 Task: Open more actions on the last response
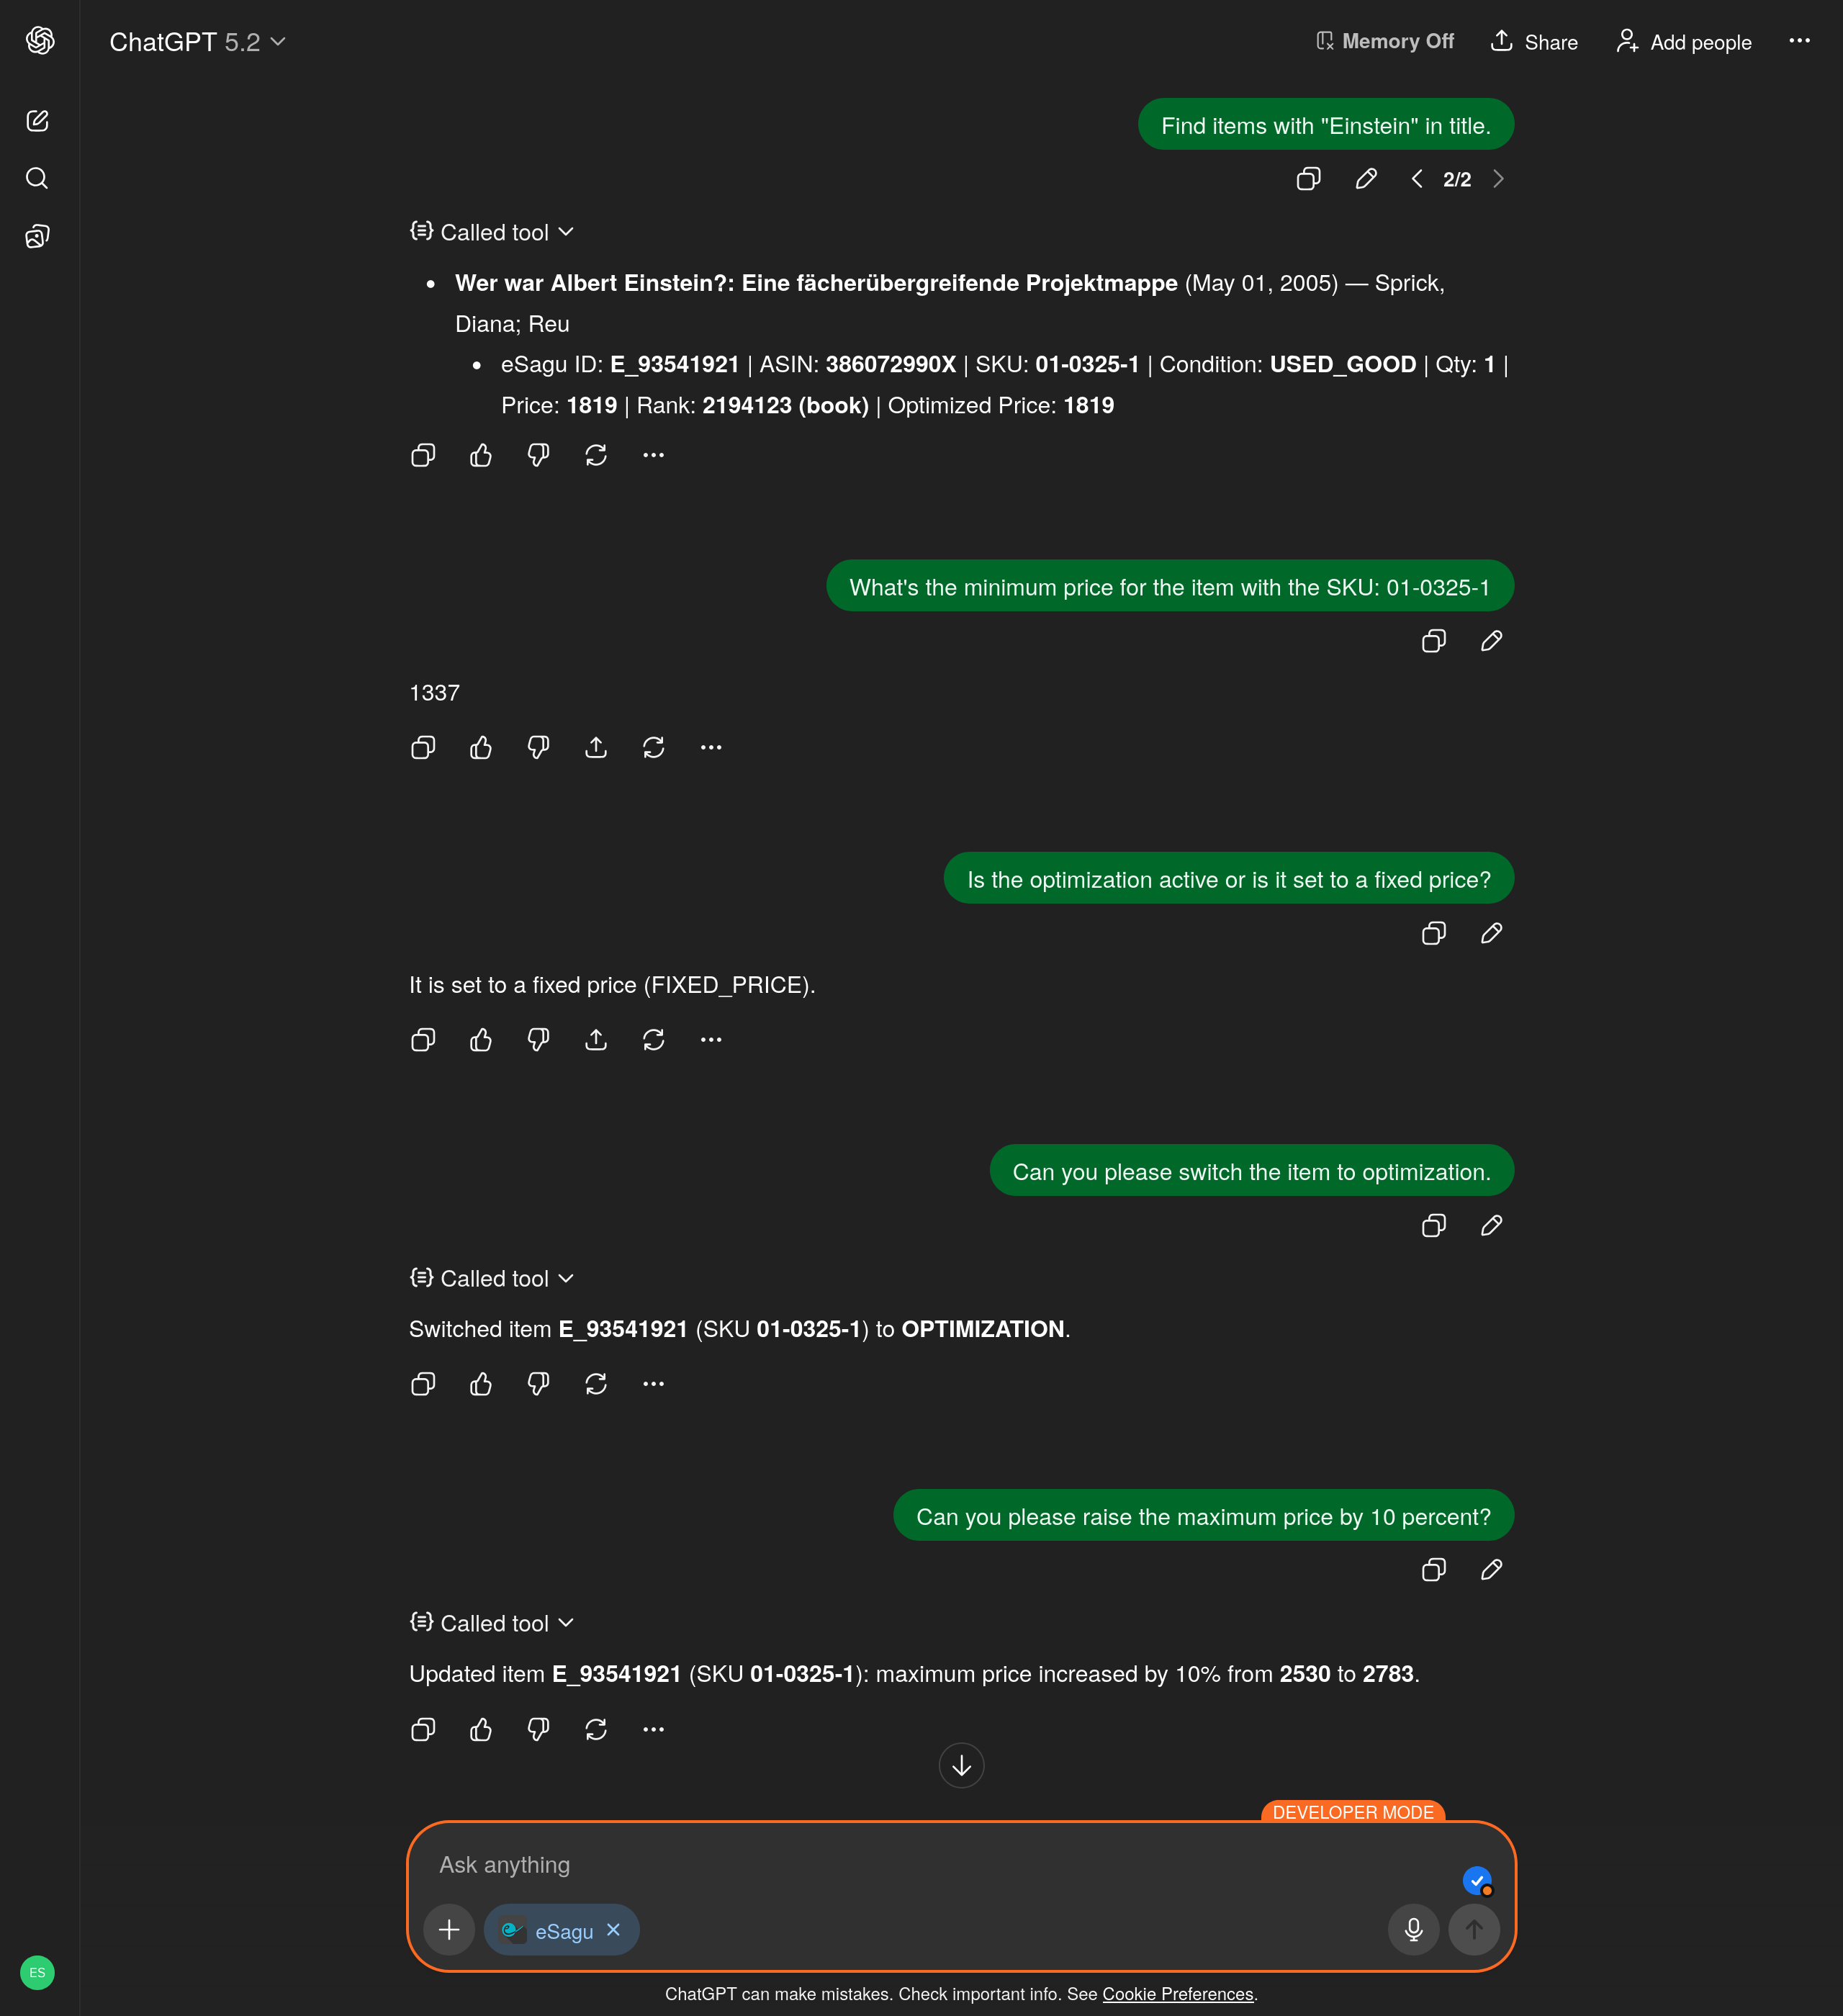point(653,1729)
